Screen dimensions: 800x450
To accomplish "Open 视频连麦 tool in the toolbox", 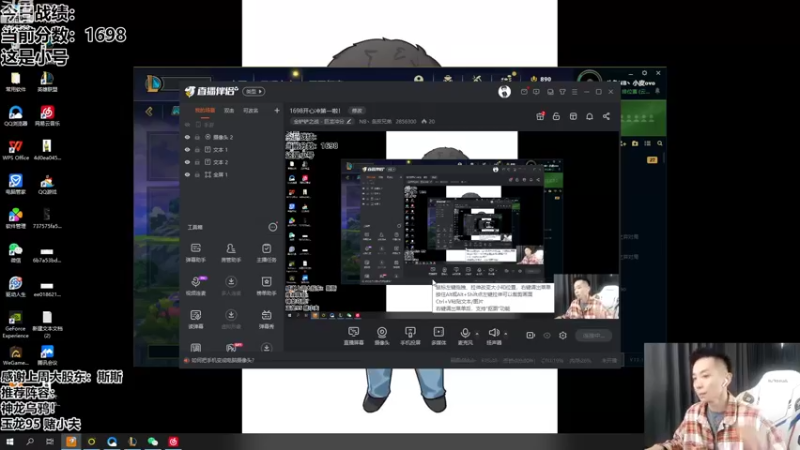I will pos(195,286).
